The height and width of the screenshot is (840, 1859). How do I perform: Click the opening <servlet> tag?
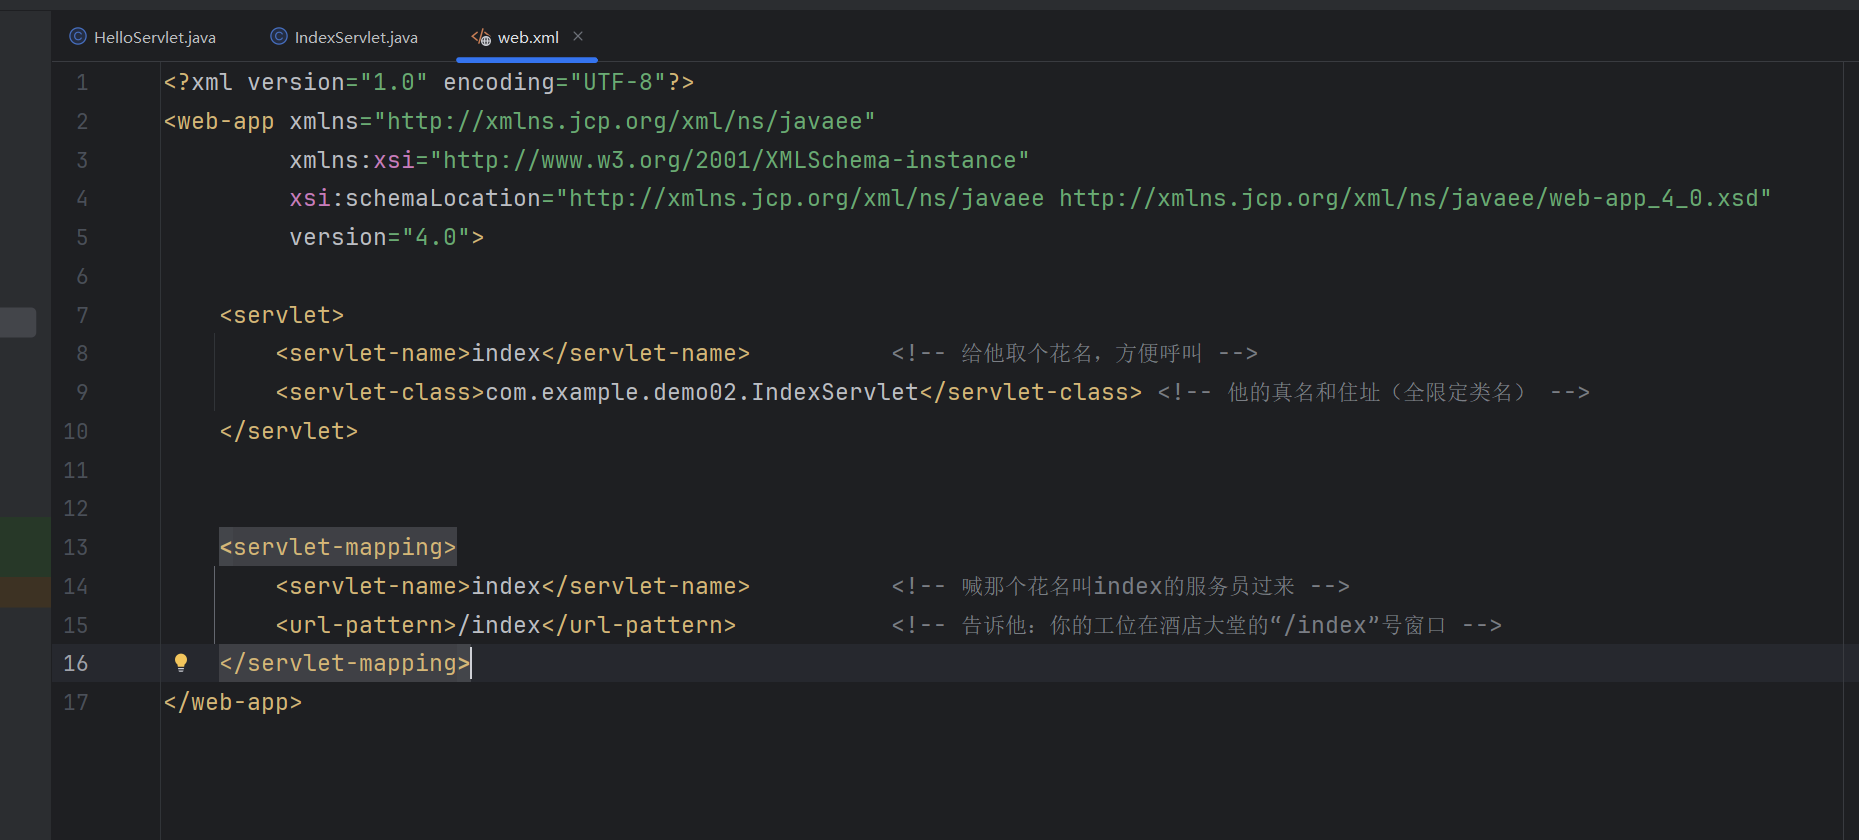pyautogui.click(x=282, y=315)
